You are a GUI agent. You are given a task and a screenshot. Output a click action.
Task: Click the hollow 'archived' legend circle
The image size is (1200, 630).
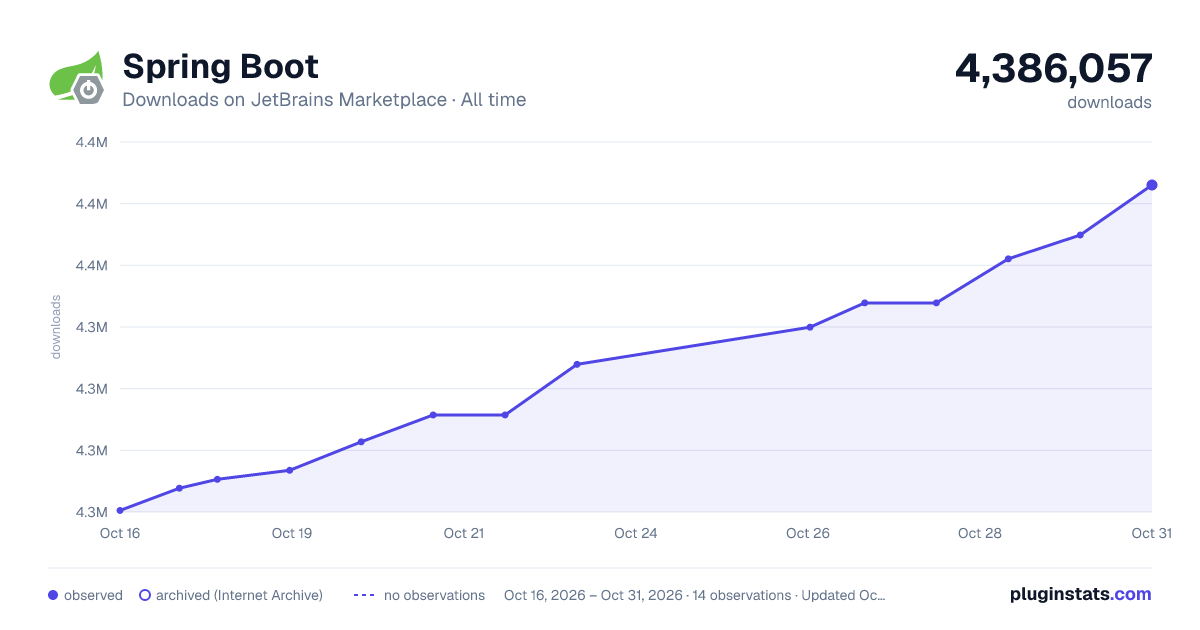pos(145,595)
